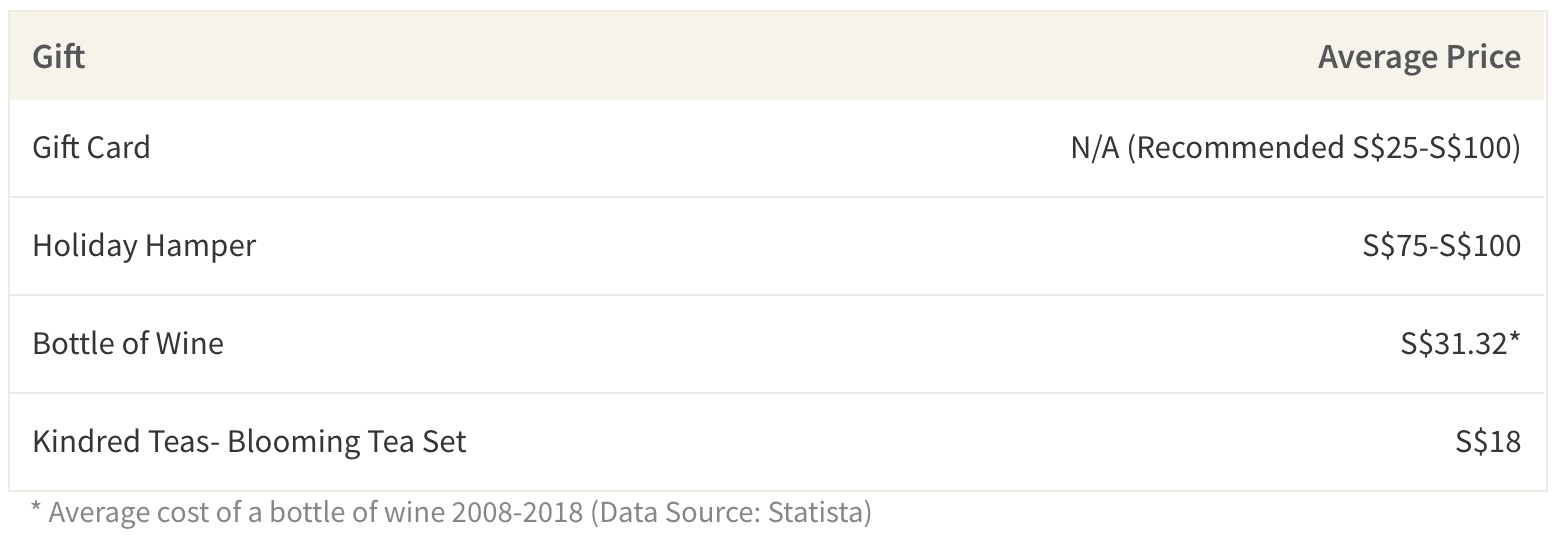
Task: Click the Average Price column header
Action: (x=1418, y=57)
